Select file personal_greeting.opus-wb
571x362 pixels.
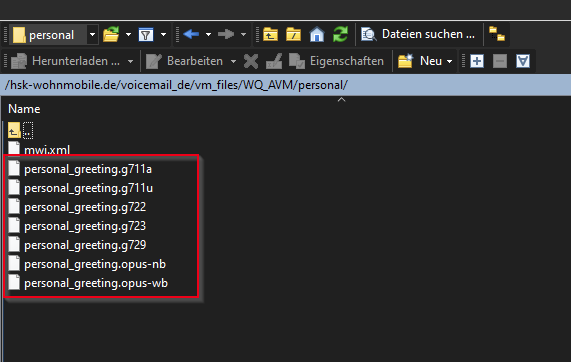pyautogui.click(x=88, y=283)
